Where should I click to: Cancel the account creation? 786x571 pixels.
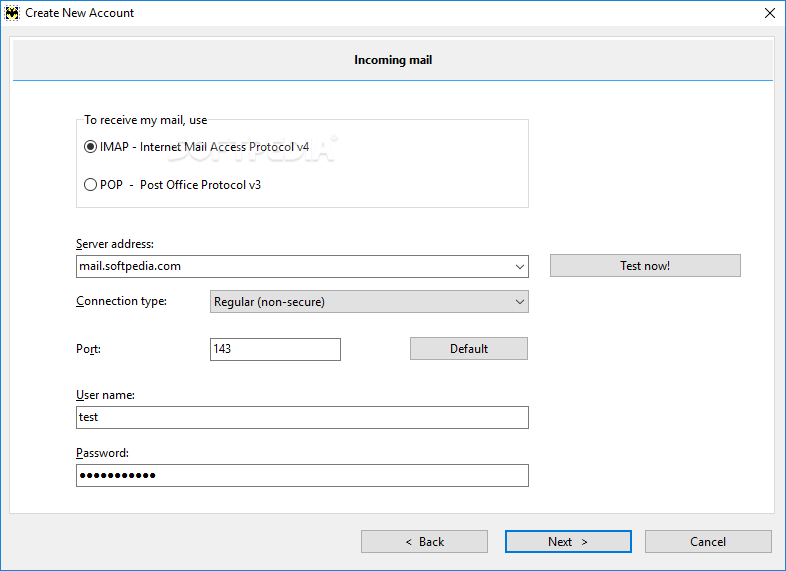coord(708,542)
